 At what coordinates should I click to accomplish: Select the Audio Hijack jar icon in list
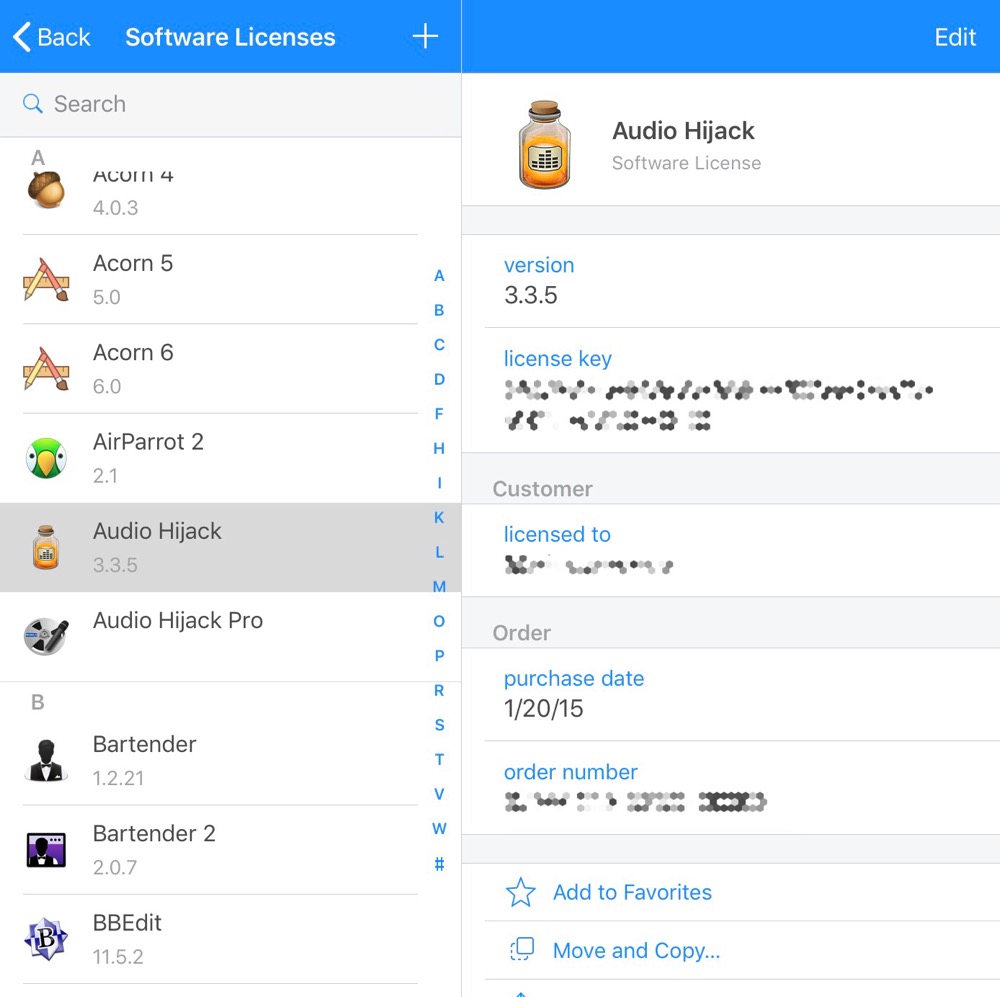pos(46,547)
